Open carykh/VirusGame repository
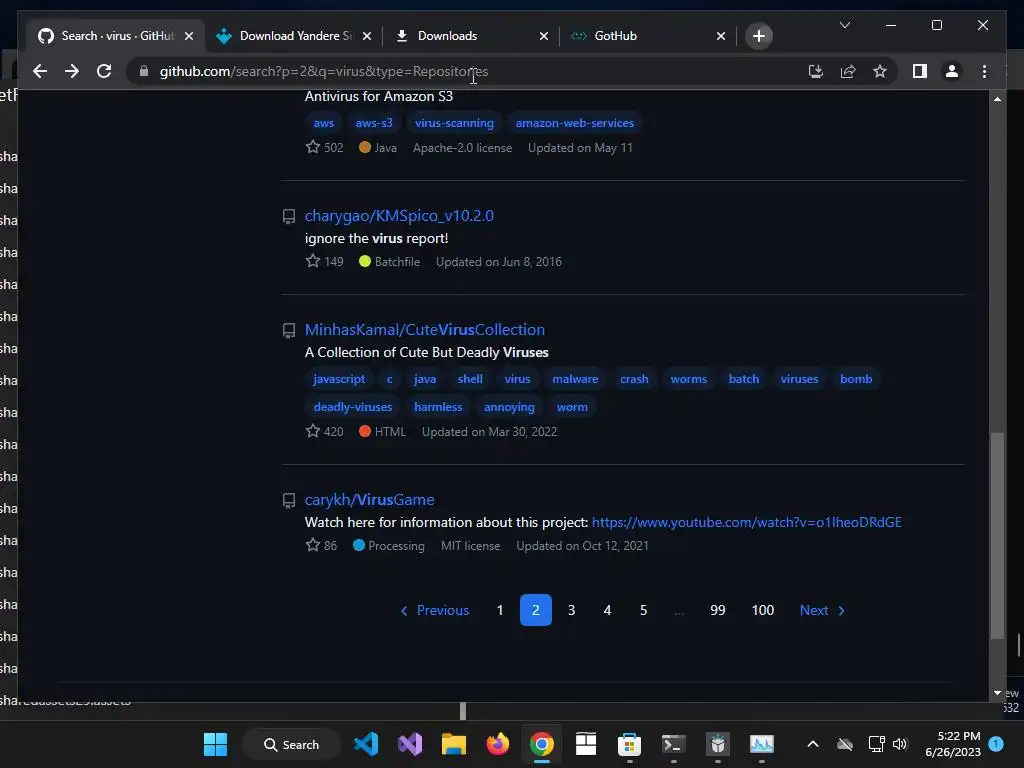The image size is (1024, 768). 369,500
